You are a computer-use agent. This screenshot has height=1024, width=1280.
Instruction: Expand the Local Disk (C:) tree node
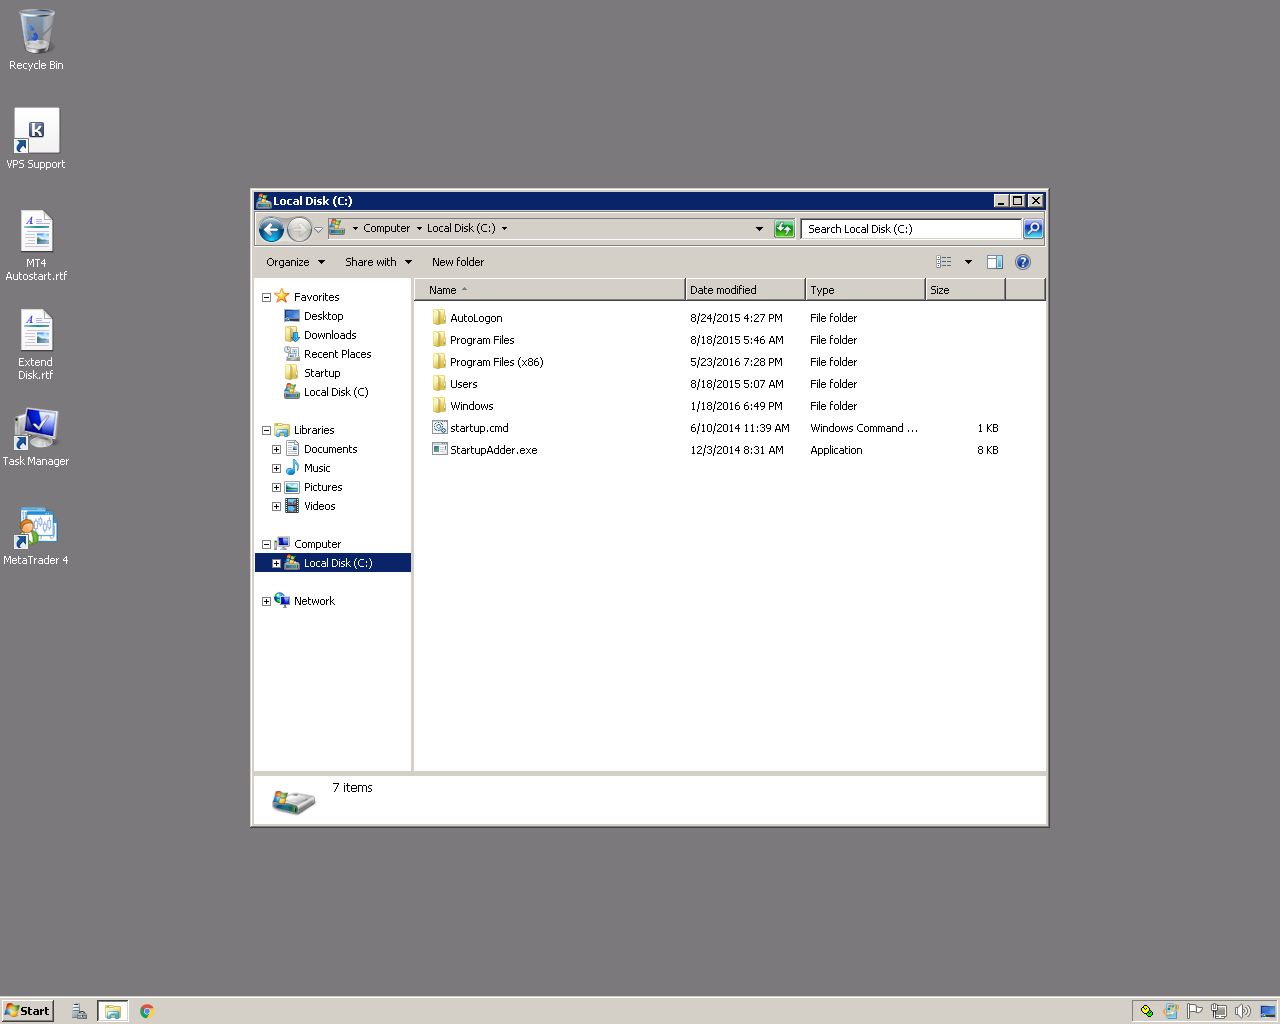pyautogui.click(x=276, y=563)
